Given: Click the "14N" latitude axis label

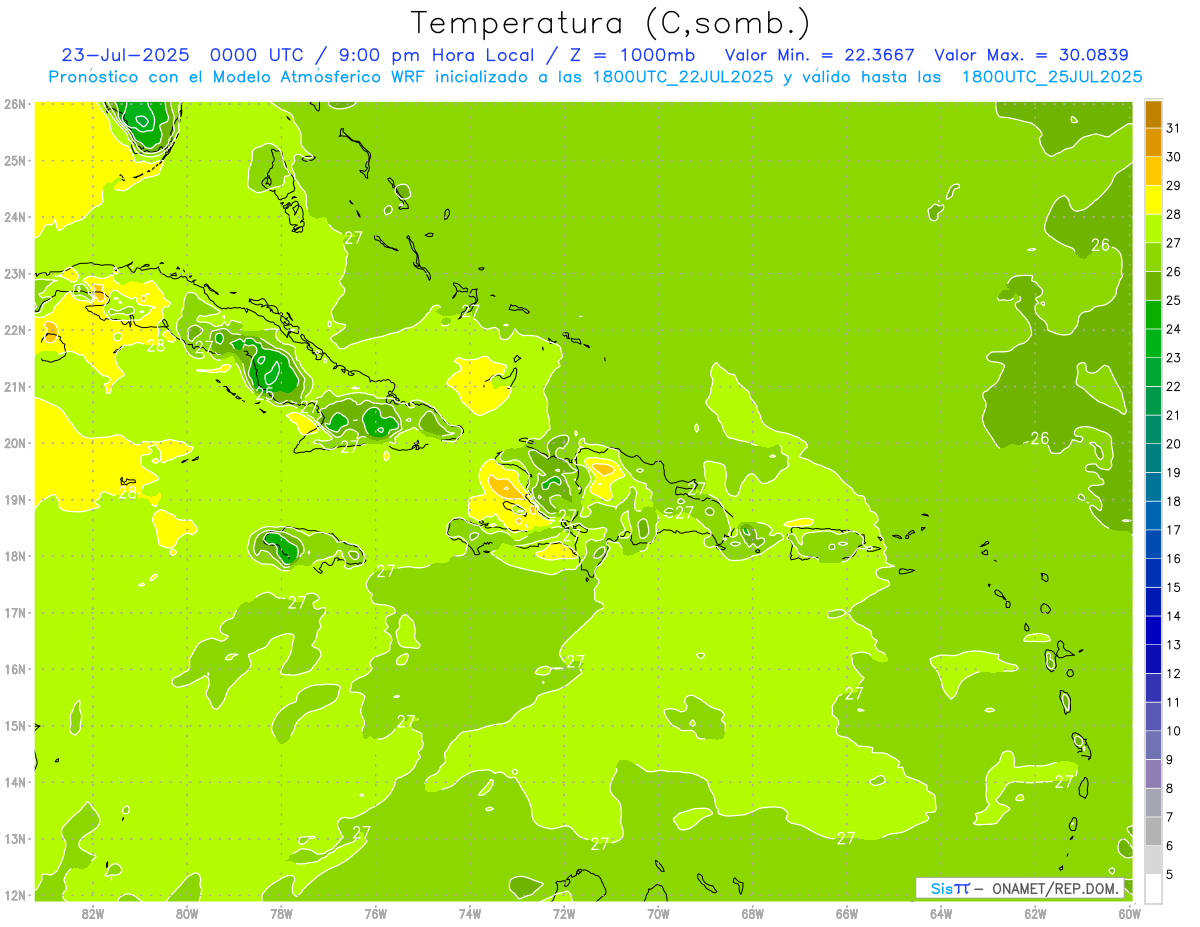Looking at the screenshot, I should click(15, 782).
